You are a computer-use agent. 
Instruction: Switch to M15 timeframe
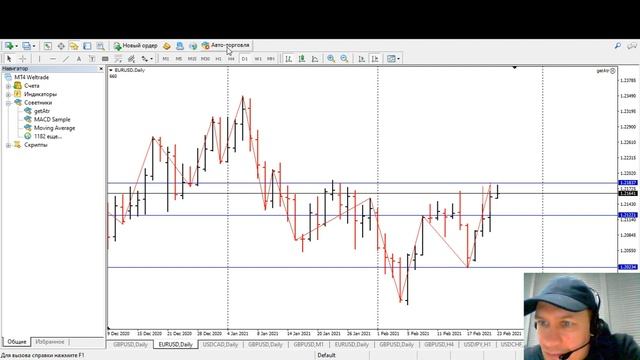point(192,59)
